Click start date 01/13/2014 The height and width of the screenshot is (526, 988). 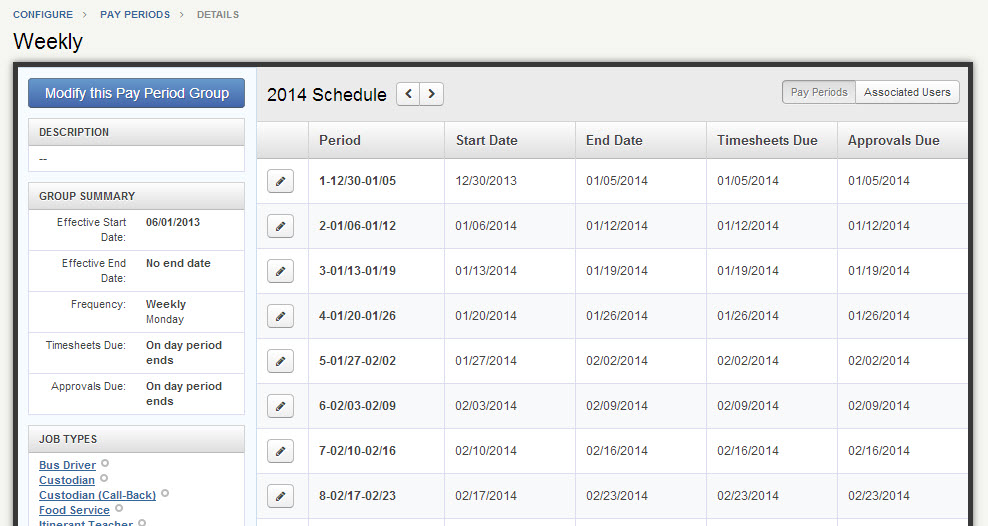486,271
